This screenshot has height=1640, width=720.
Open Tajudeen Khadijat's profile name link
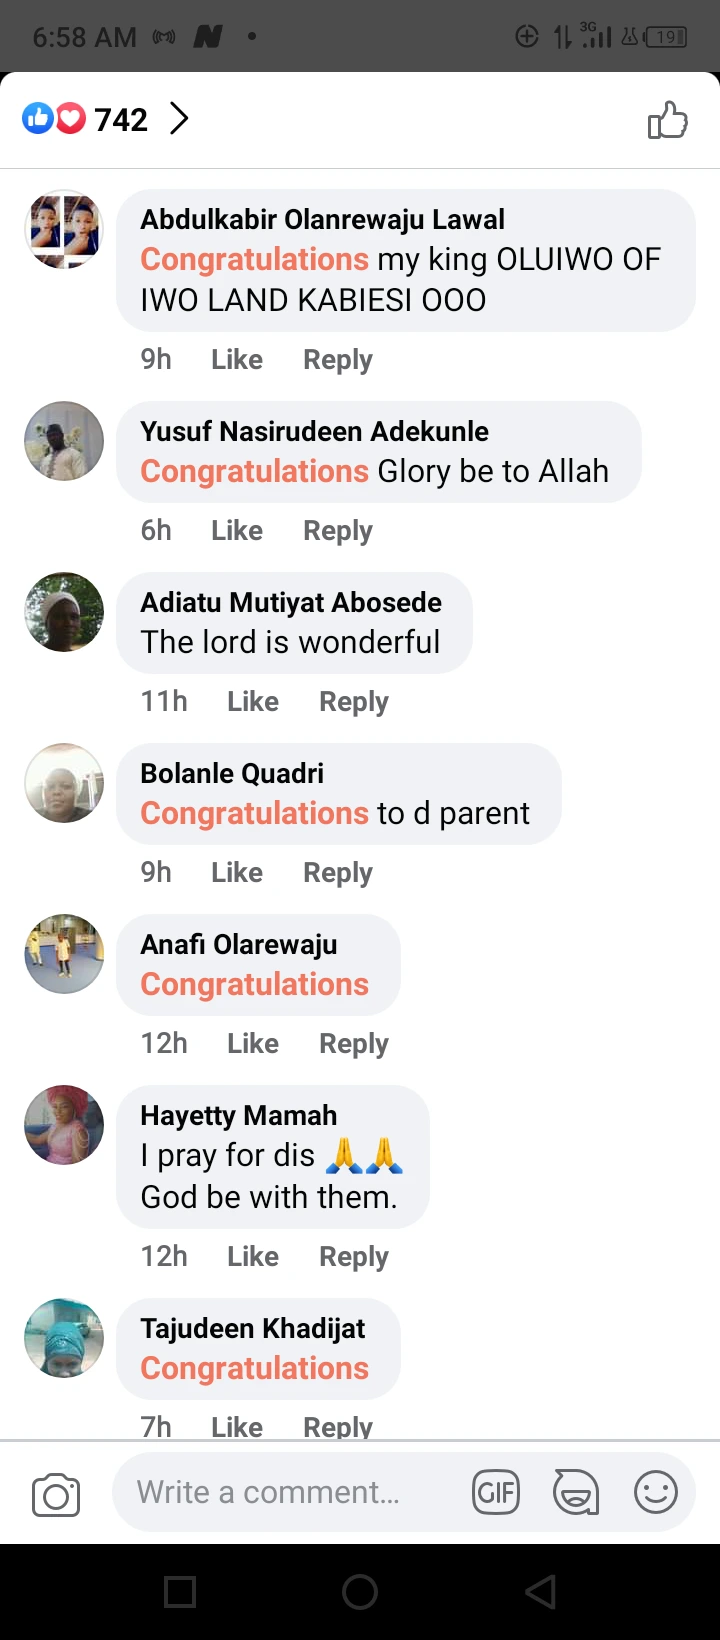(x=253, y=1328)
